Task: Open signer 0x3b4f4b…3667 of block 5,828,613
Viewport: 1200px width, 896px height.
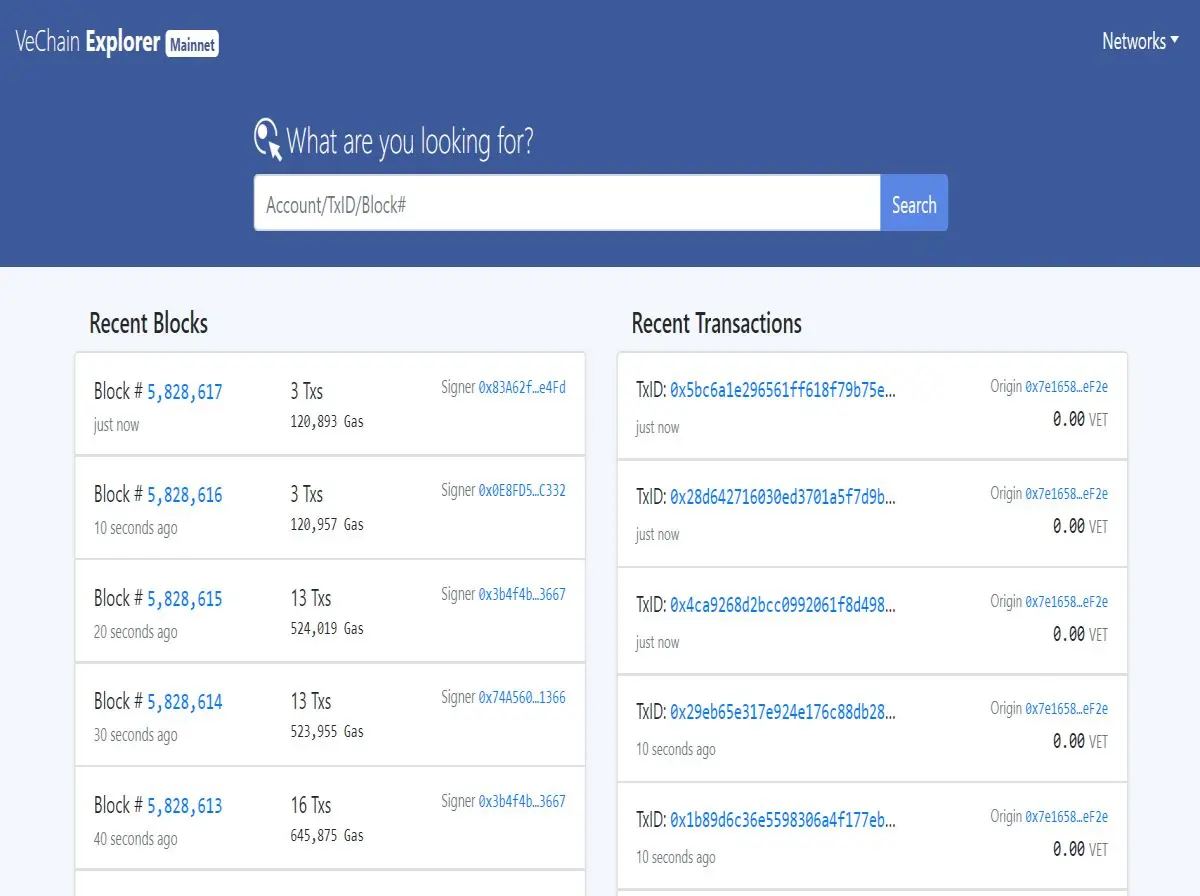Action: click(x=522, y=801)
